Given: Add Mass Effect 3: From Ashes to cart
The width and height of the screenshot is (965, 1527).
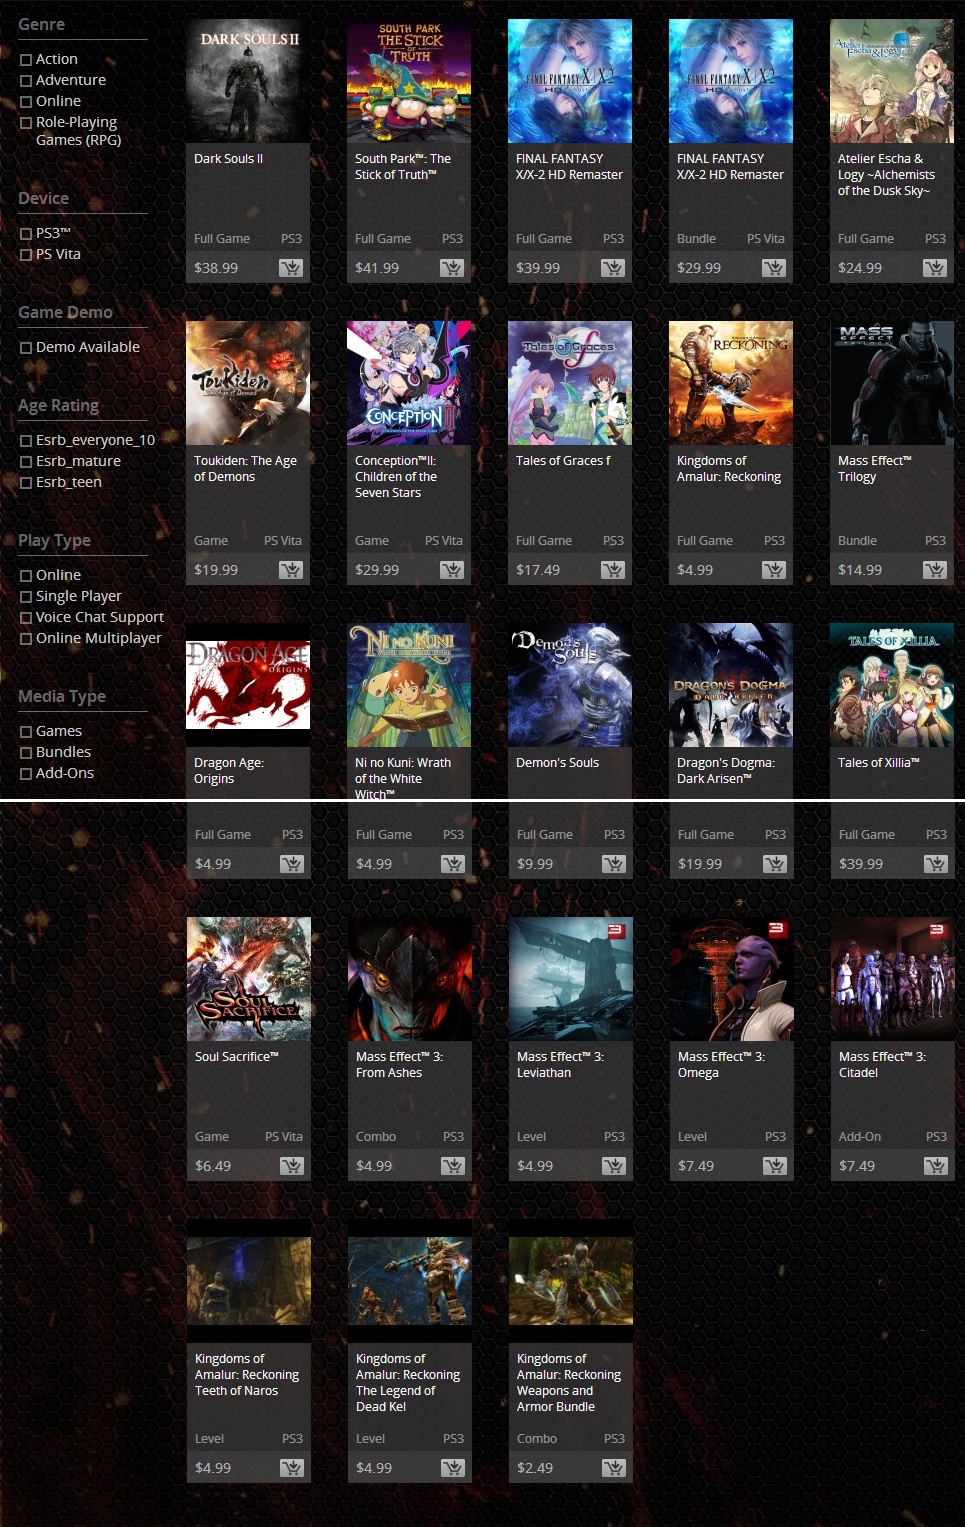Looking at the screenshot, I should coord(453,1166).
